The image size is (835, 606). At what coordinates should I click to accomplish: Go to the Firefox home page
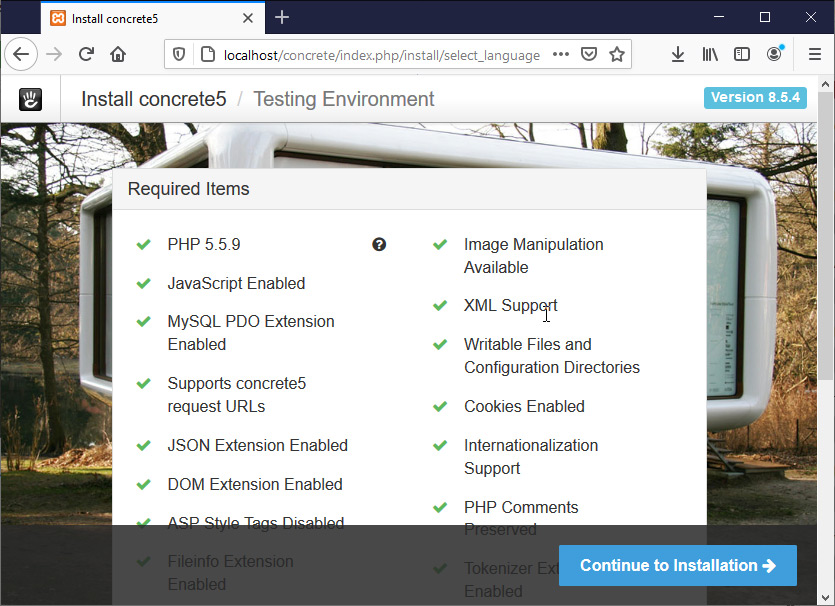pyautogui.click(x=118, y=55)
